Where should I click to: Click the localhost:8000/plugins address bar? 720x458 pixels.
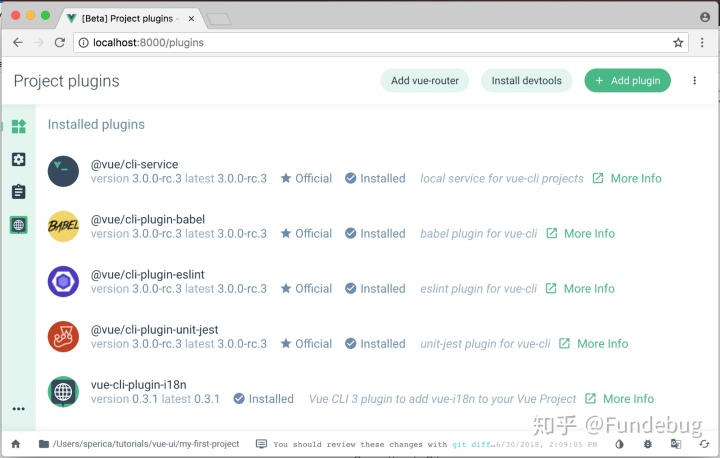coord(380,42)
